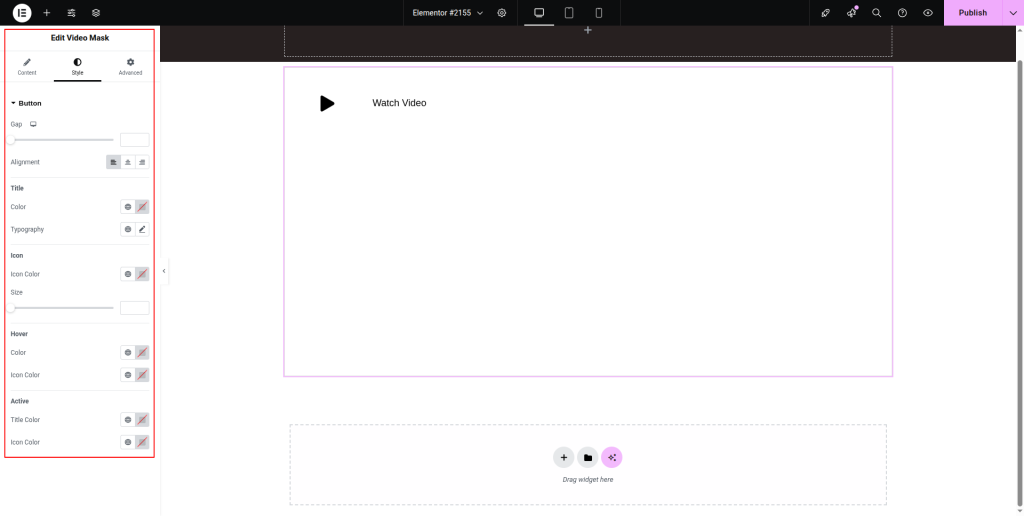Open global color for Title Color
This screenshot has width=1024, height=516.
128,207
